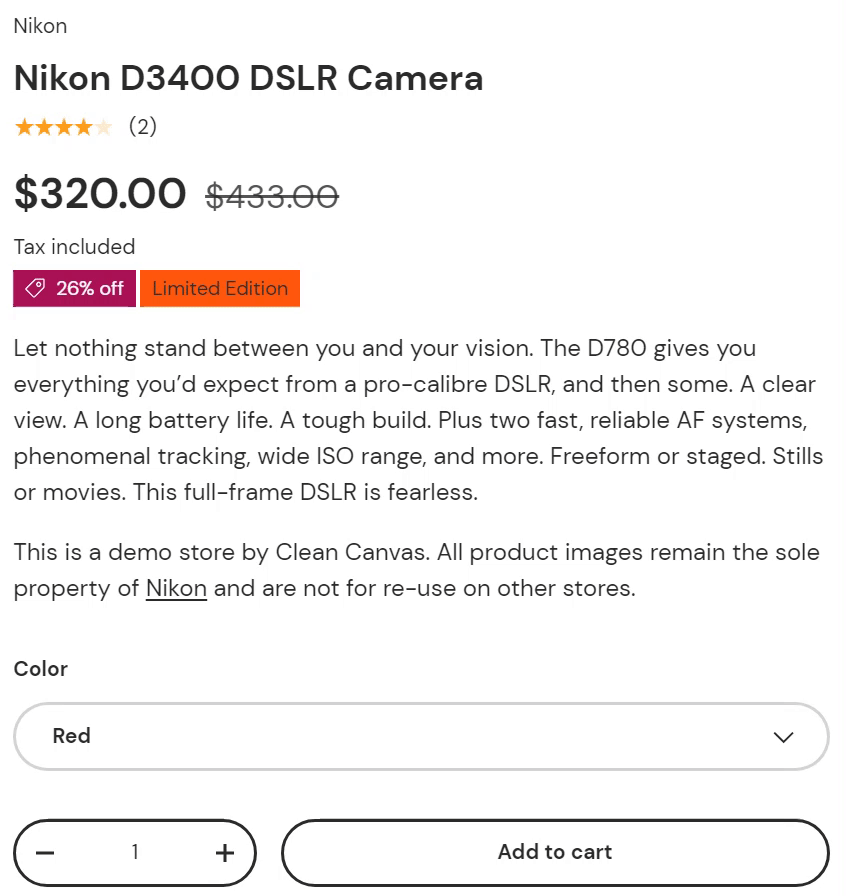Open the Nikon brand name above the title
Image resolution: width=846 pixels, height=896 pixels.
click(x=40, y=26)
